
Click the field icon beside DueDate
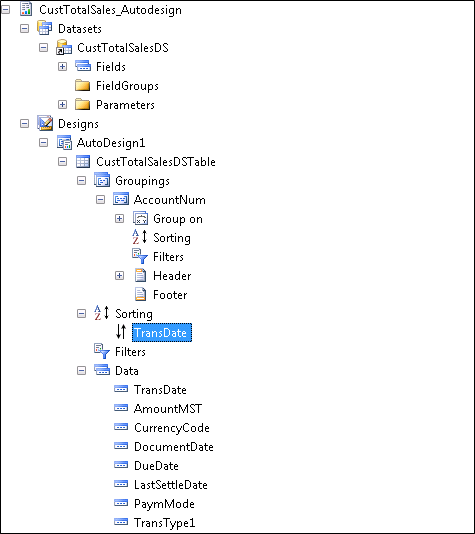[121, 465]
